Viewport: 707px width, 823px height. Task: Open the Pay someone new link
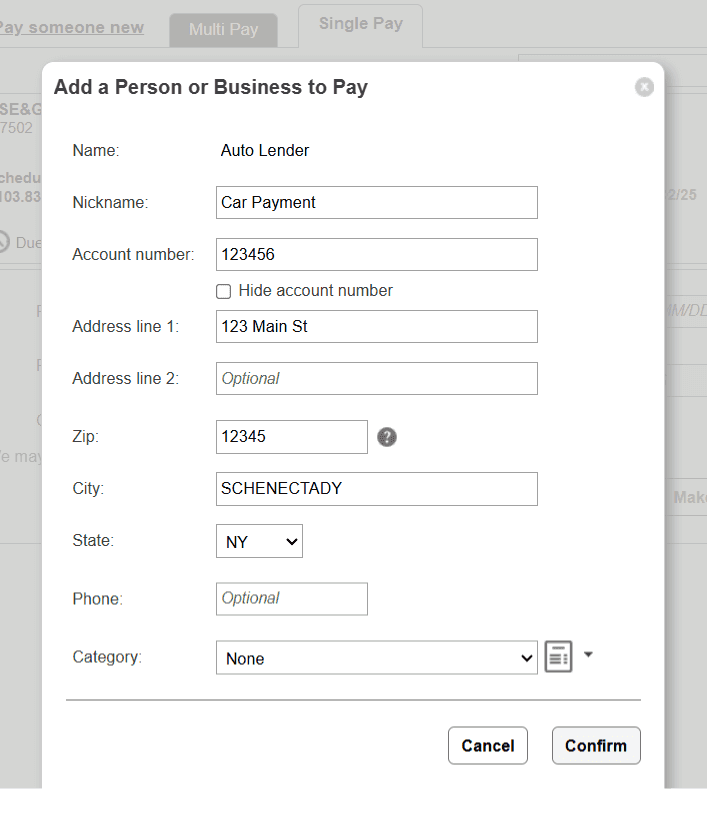[x=71, y=27]
